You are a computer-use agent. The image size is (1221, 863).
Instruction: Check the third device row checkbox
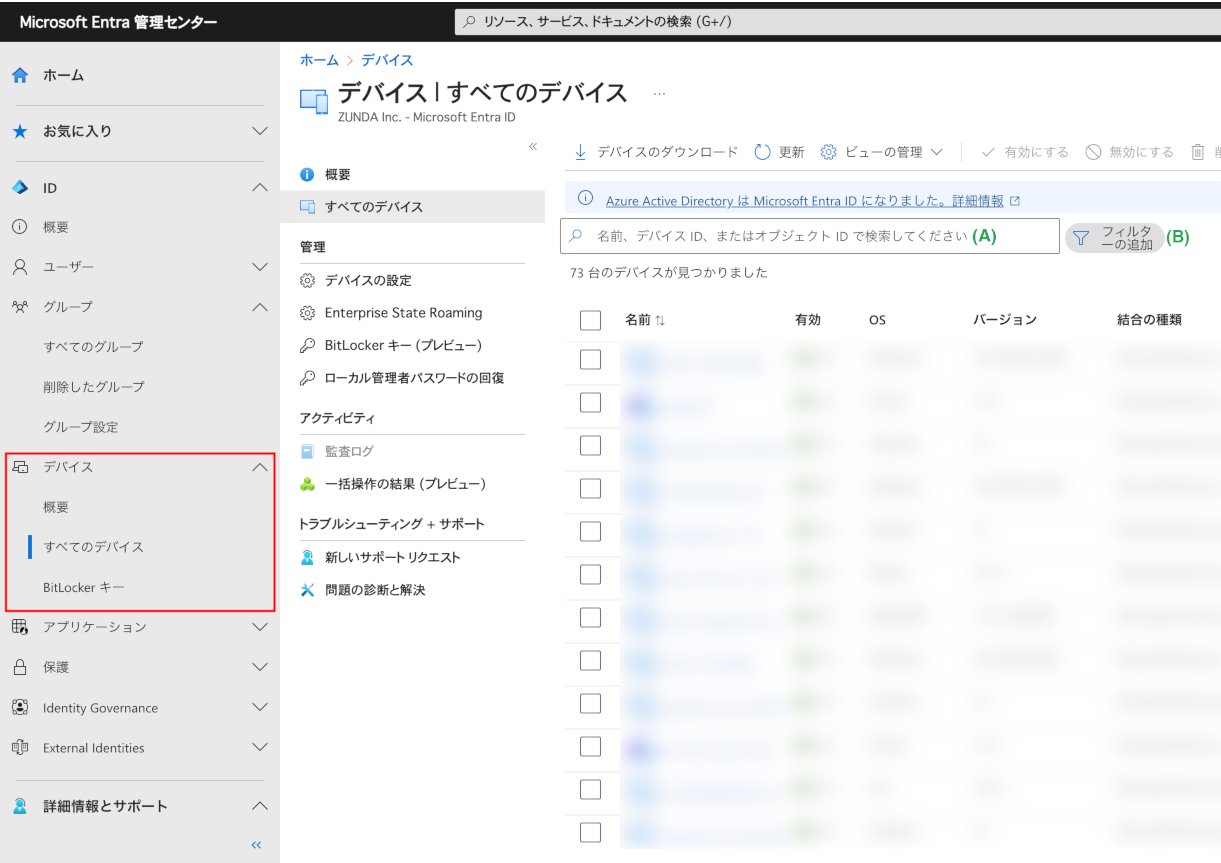[590, 445]
